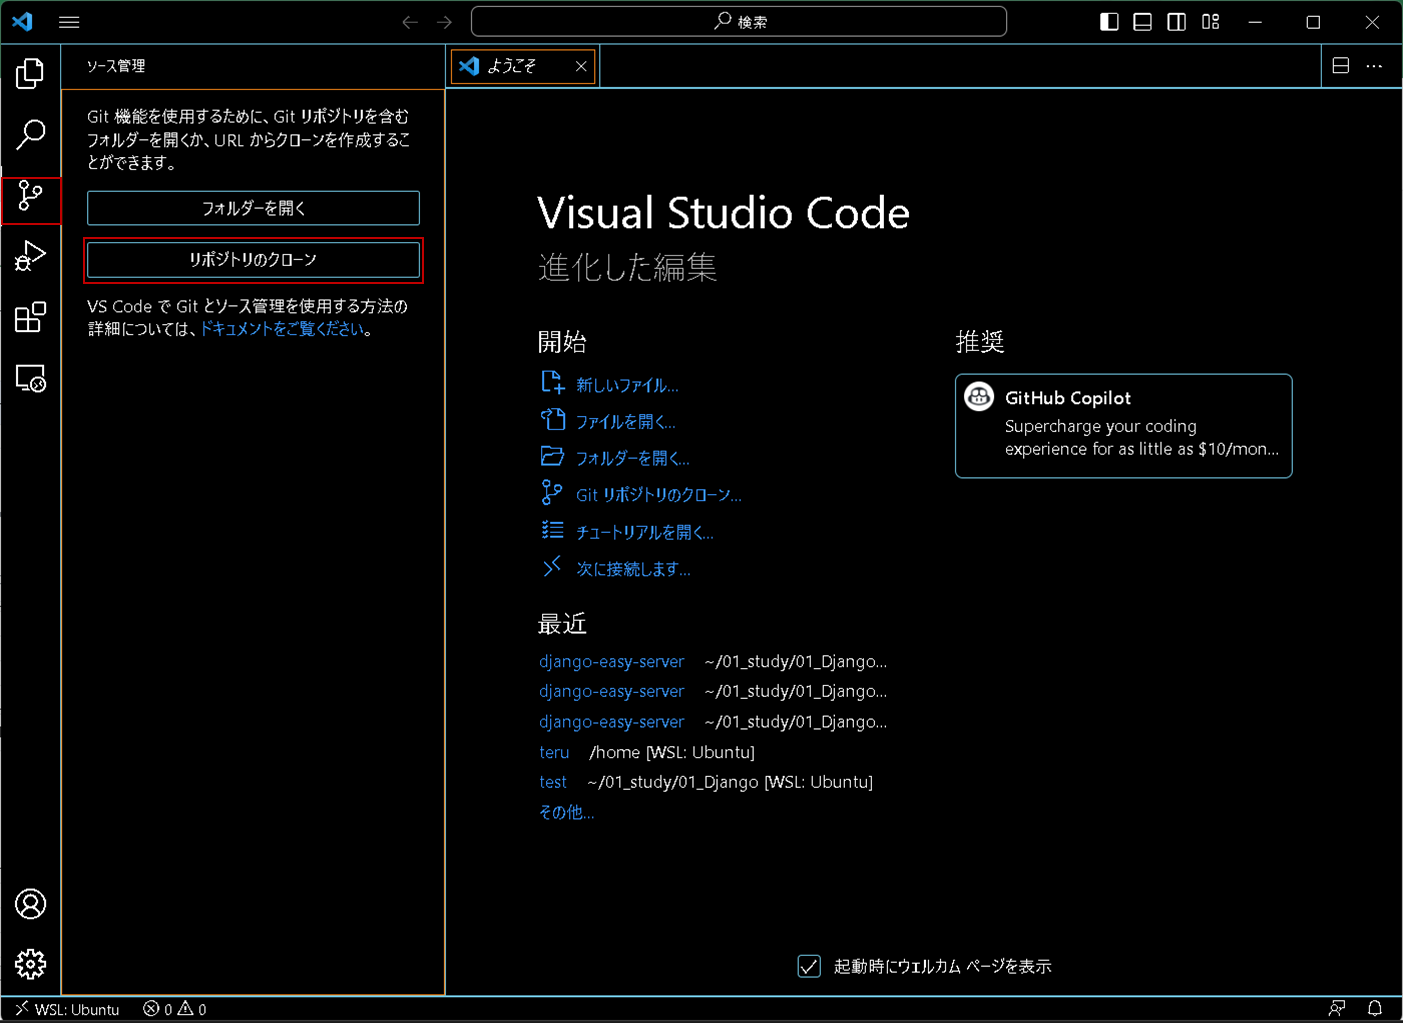
Task: Open the errors and warnings status item
Action: pyautogui.click(x=174, y=1009)
